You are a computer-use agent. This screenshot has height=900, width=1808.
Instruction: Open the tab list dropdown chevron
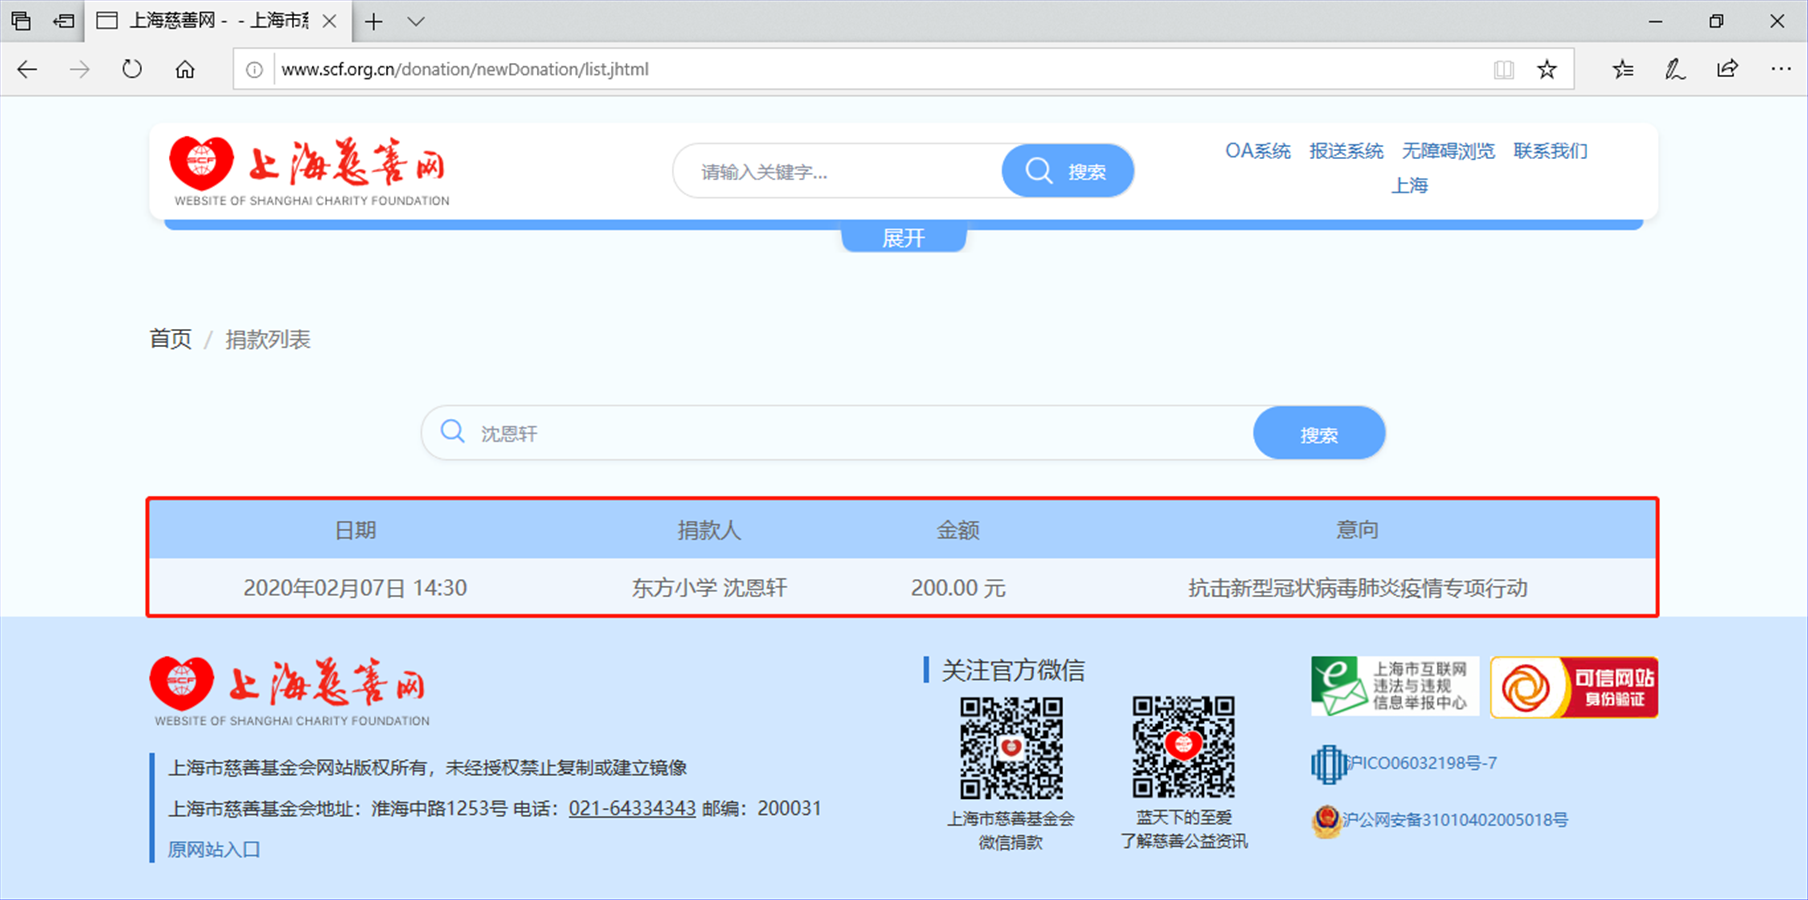tap(416, 21)
